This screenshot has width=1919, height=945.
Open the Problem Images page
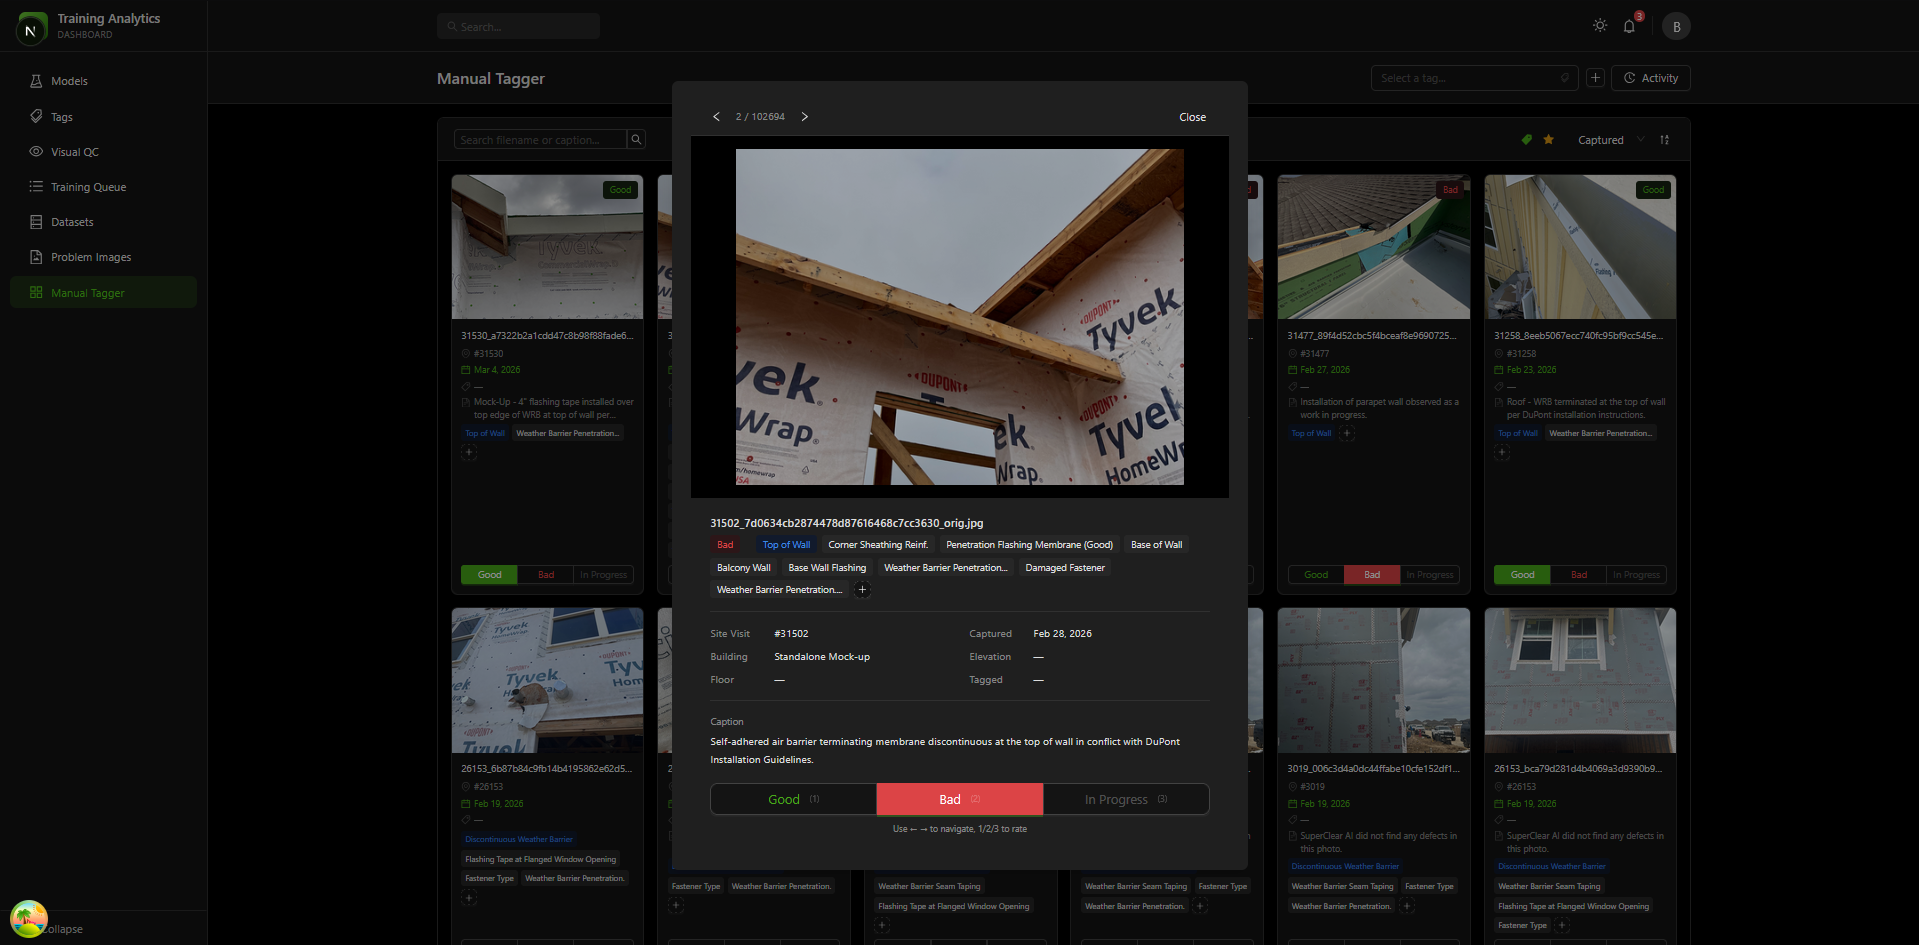coord(103,257)
